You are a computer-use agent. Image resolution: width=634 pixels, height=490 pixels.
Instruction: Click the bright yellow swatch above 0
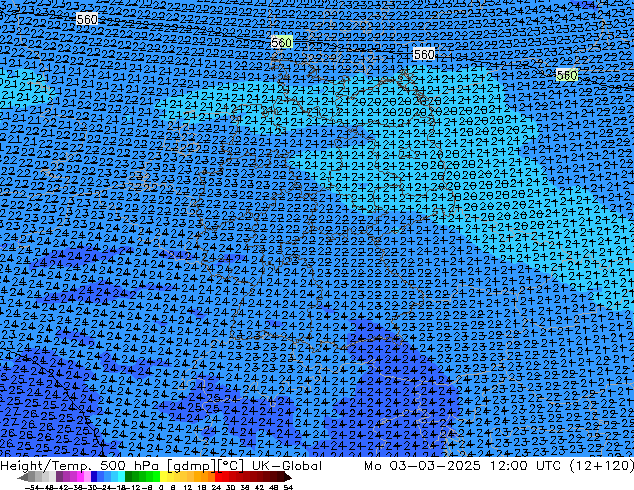point(163,477)
